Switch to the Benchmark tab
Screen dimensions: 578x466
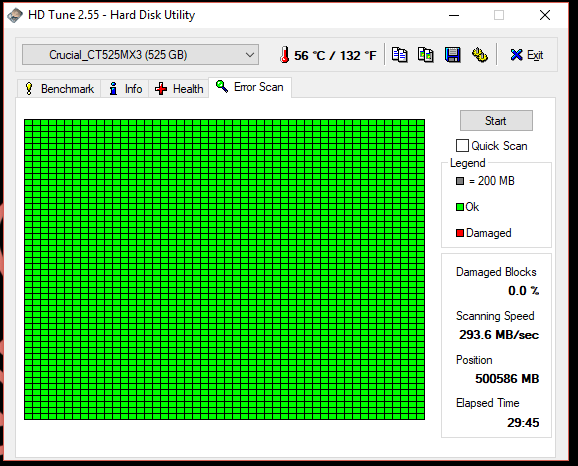click(59, 89)
